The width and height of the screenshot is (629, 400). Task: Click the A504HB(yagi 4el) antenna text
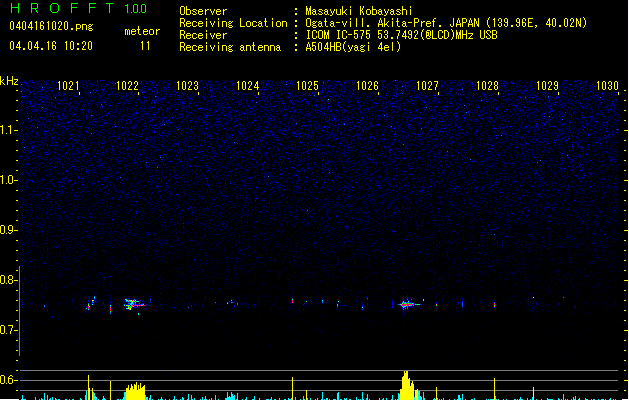click(x=353, y=47)
